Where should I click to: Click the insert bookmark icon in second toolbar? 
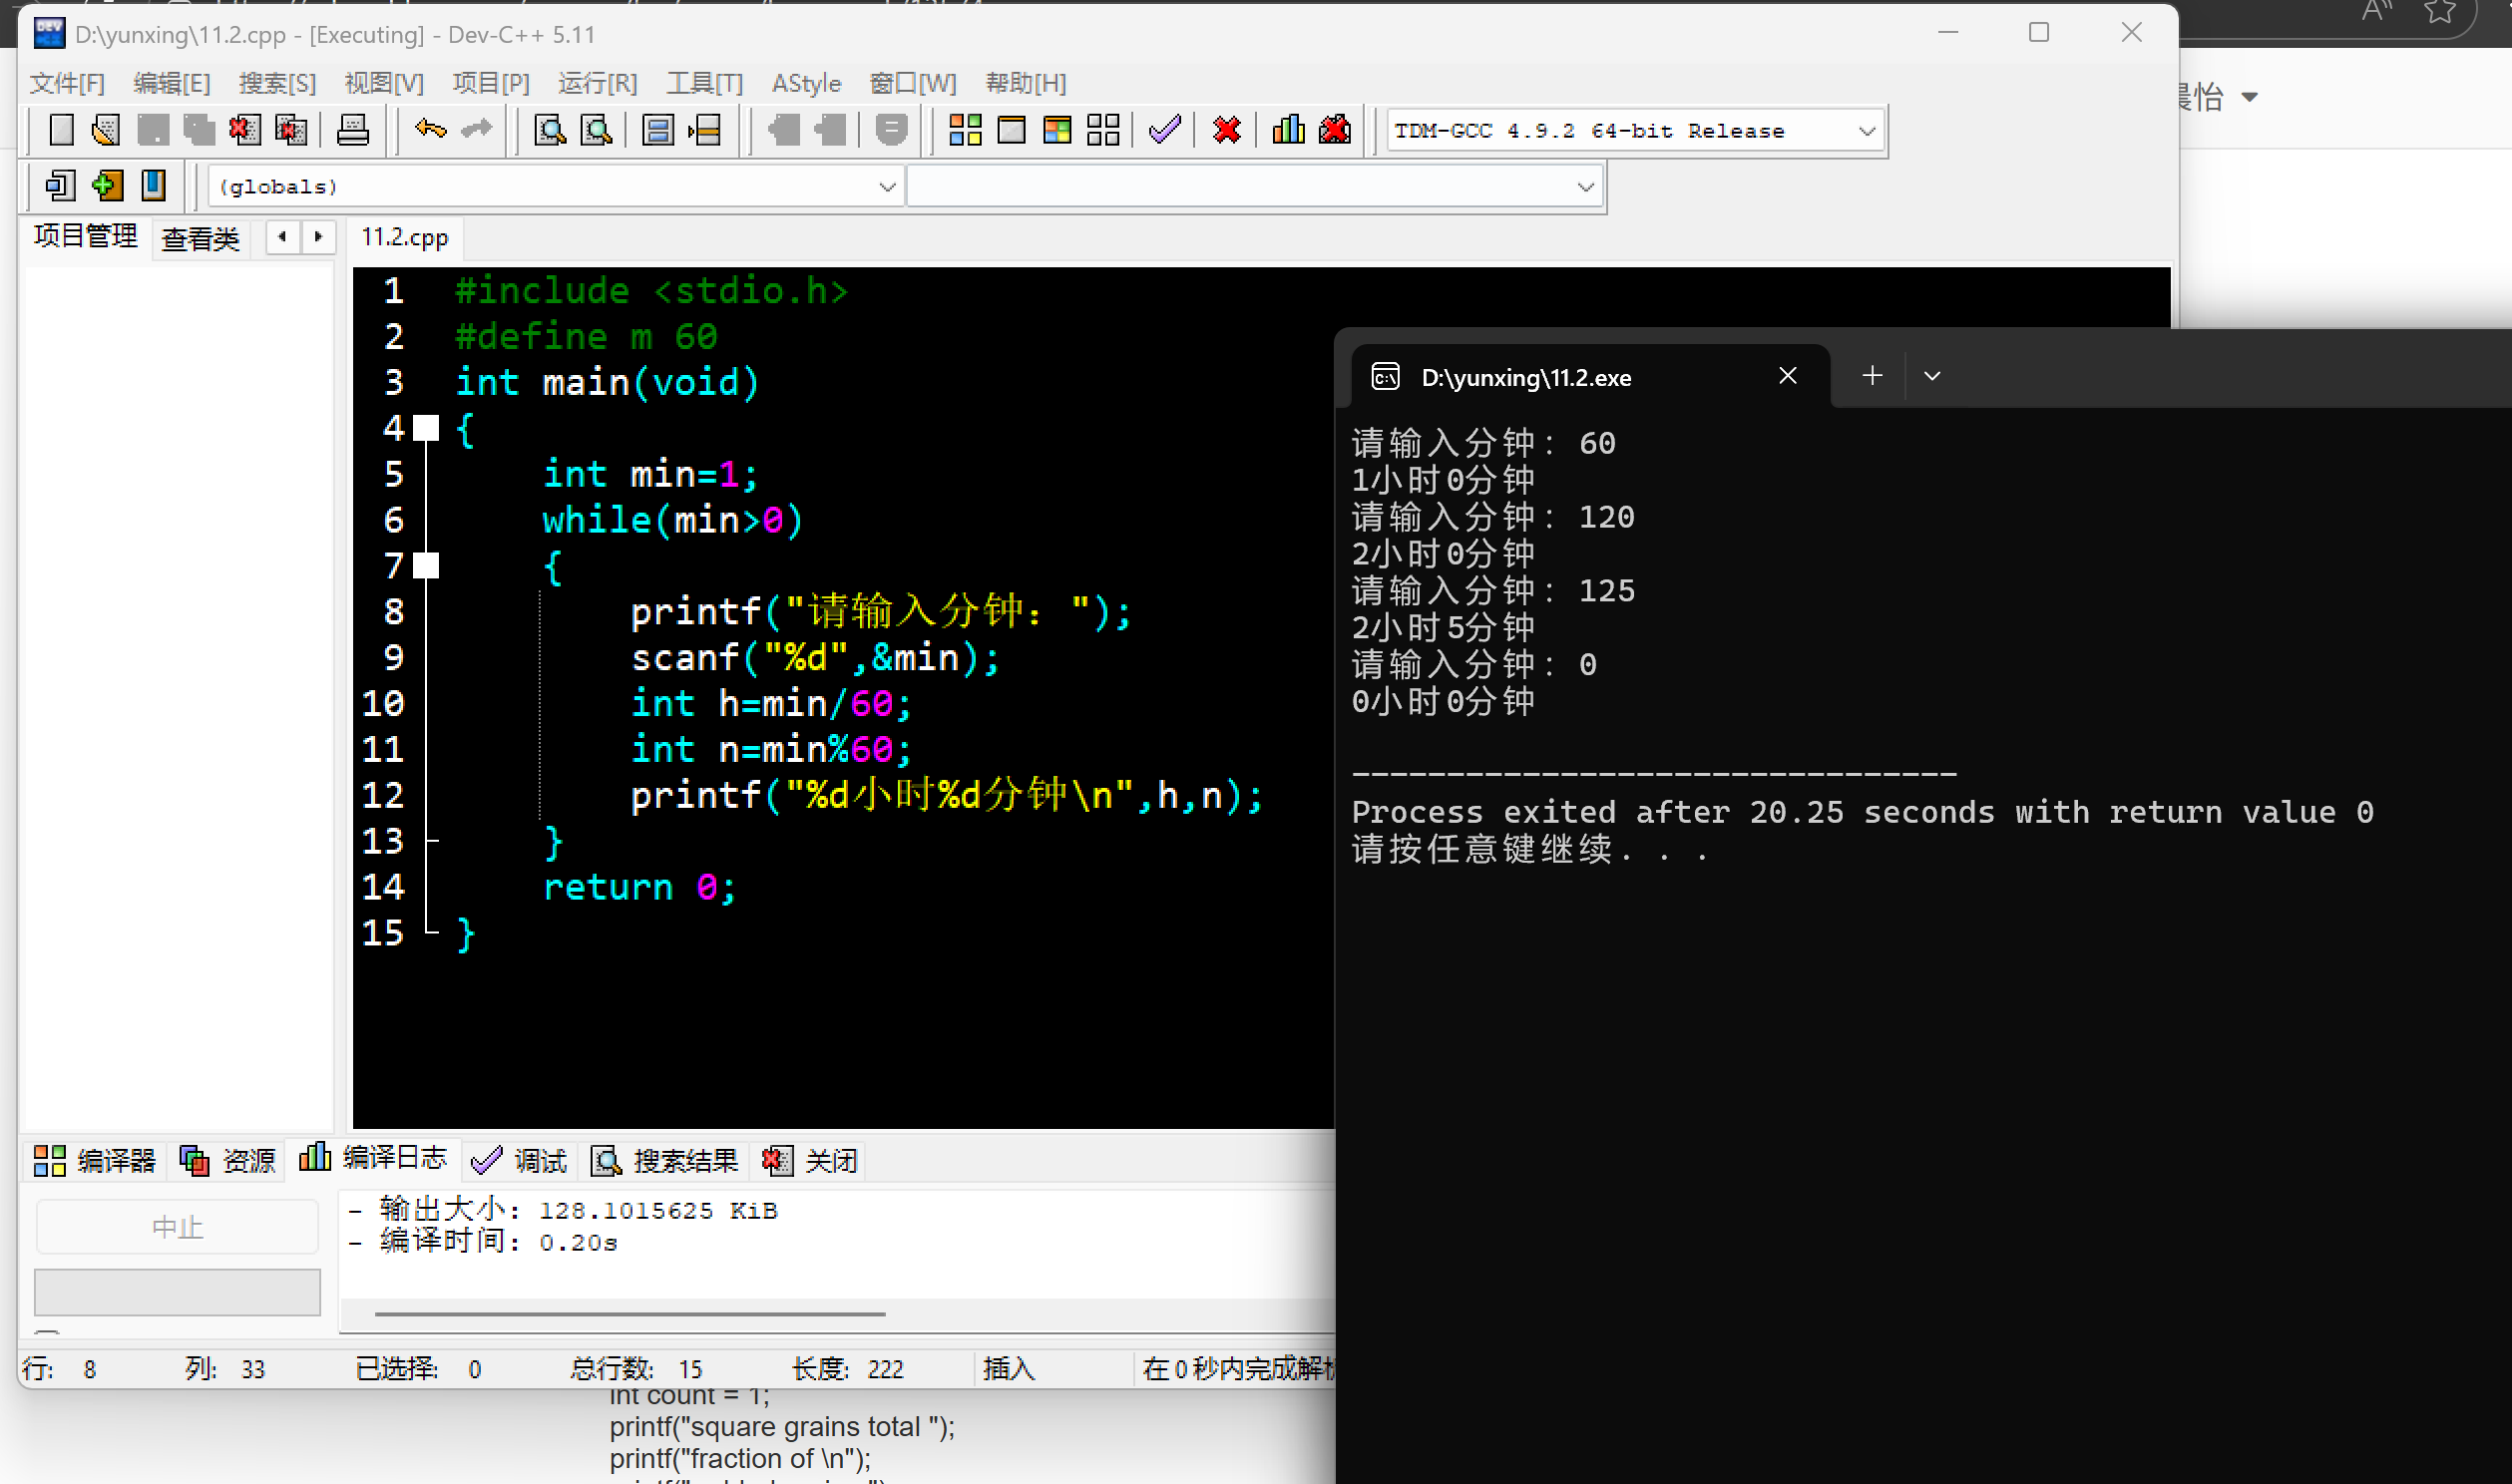(107, 186)
